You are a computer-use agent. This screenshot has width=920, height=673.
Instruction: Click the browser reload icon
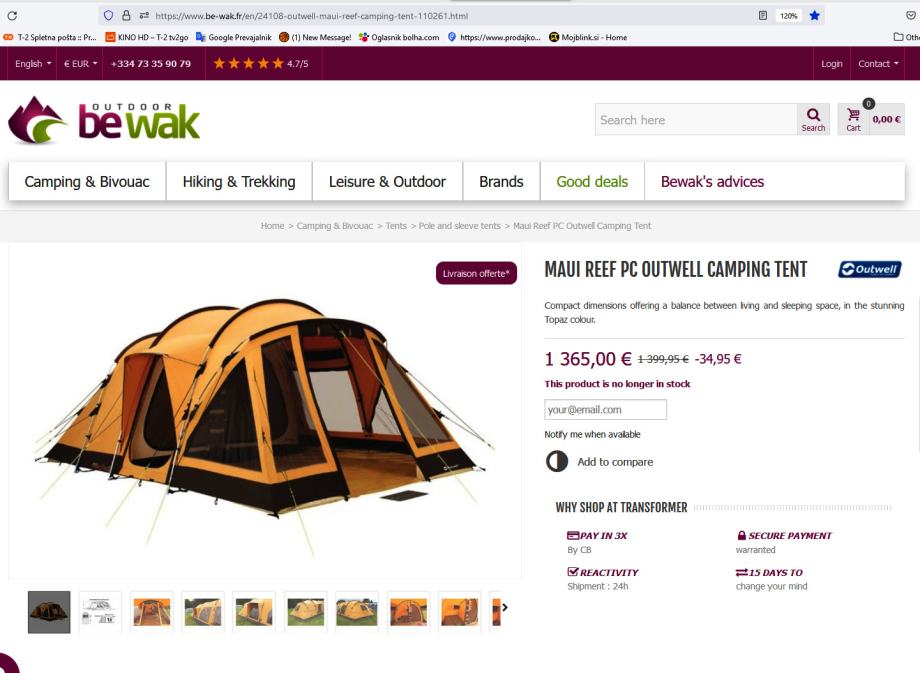12,16
